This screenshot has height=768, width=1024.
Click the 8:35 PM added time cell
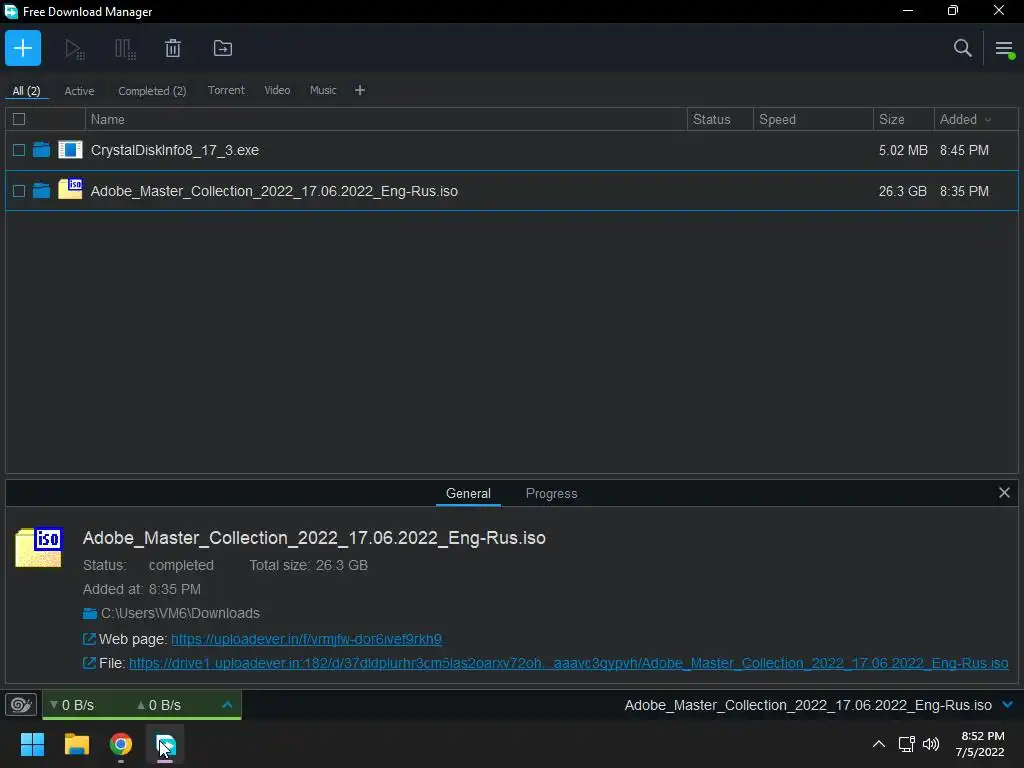point(964,191)
